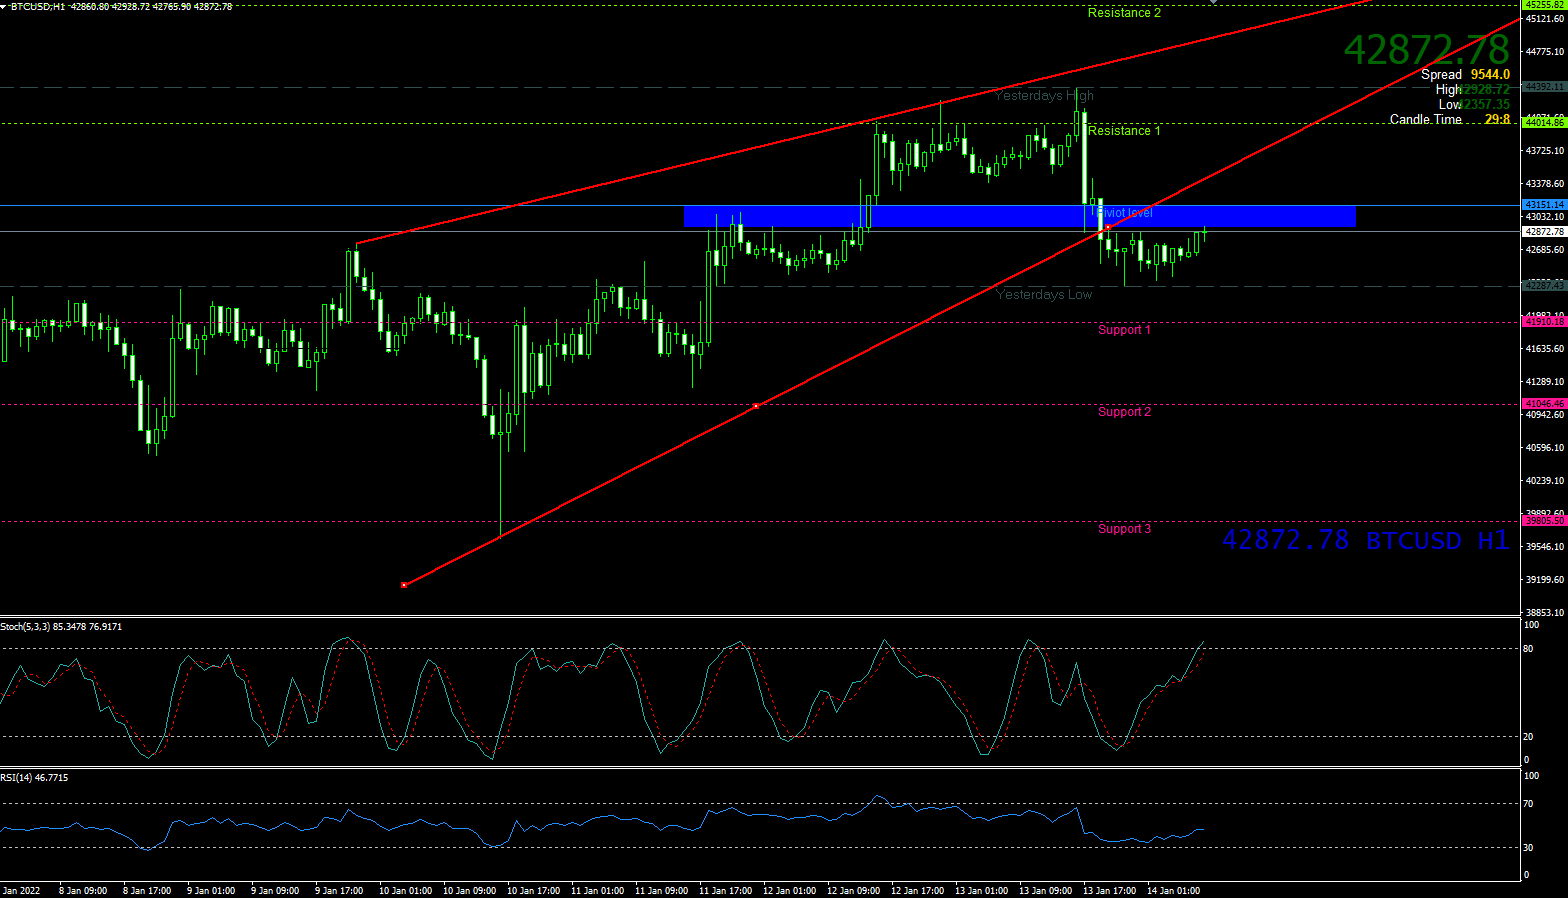The image size is (1568, 898).
Task: Click the Spread 9544.0 readout
Action: click(1465, 75)
